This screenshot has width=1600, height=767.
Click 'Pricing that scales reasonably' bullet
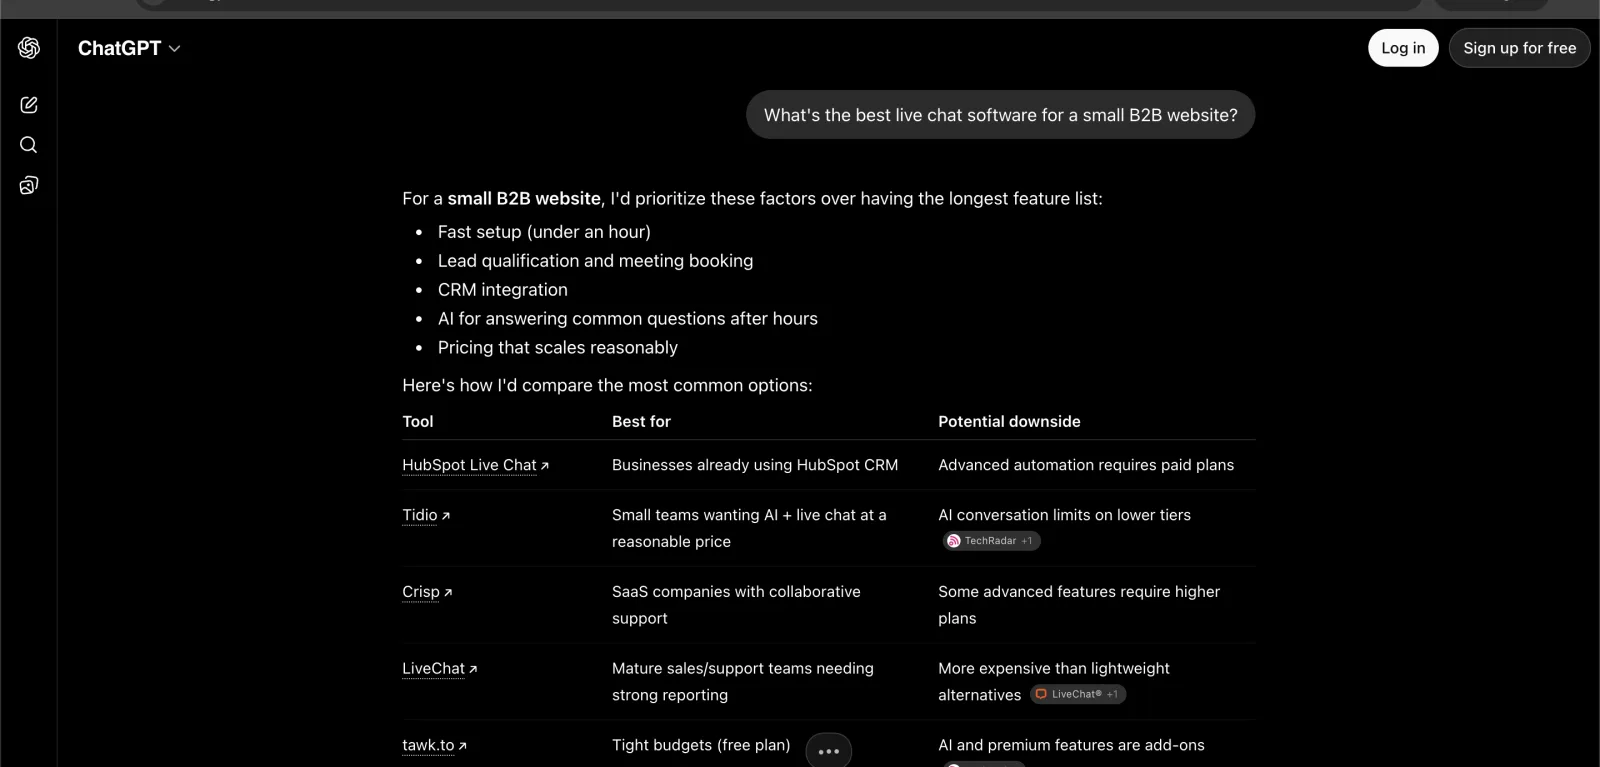coord(557,348)
